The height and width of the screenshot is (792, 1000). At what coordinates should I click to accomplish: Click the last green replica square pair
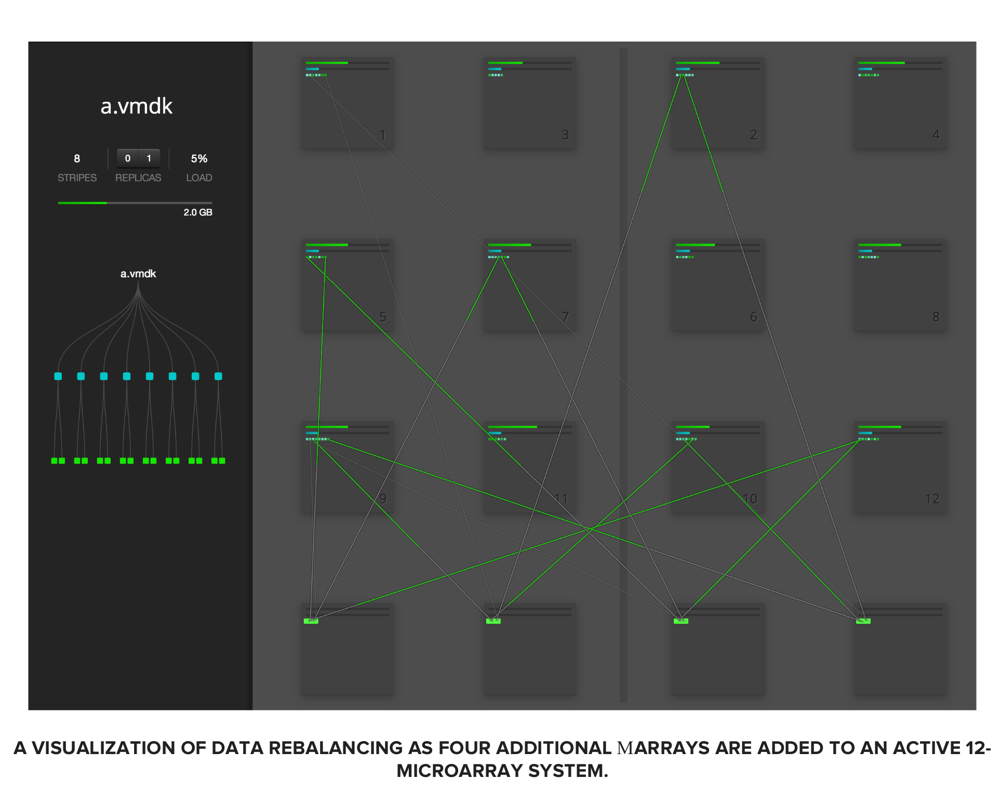218,460
